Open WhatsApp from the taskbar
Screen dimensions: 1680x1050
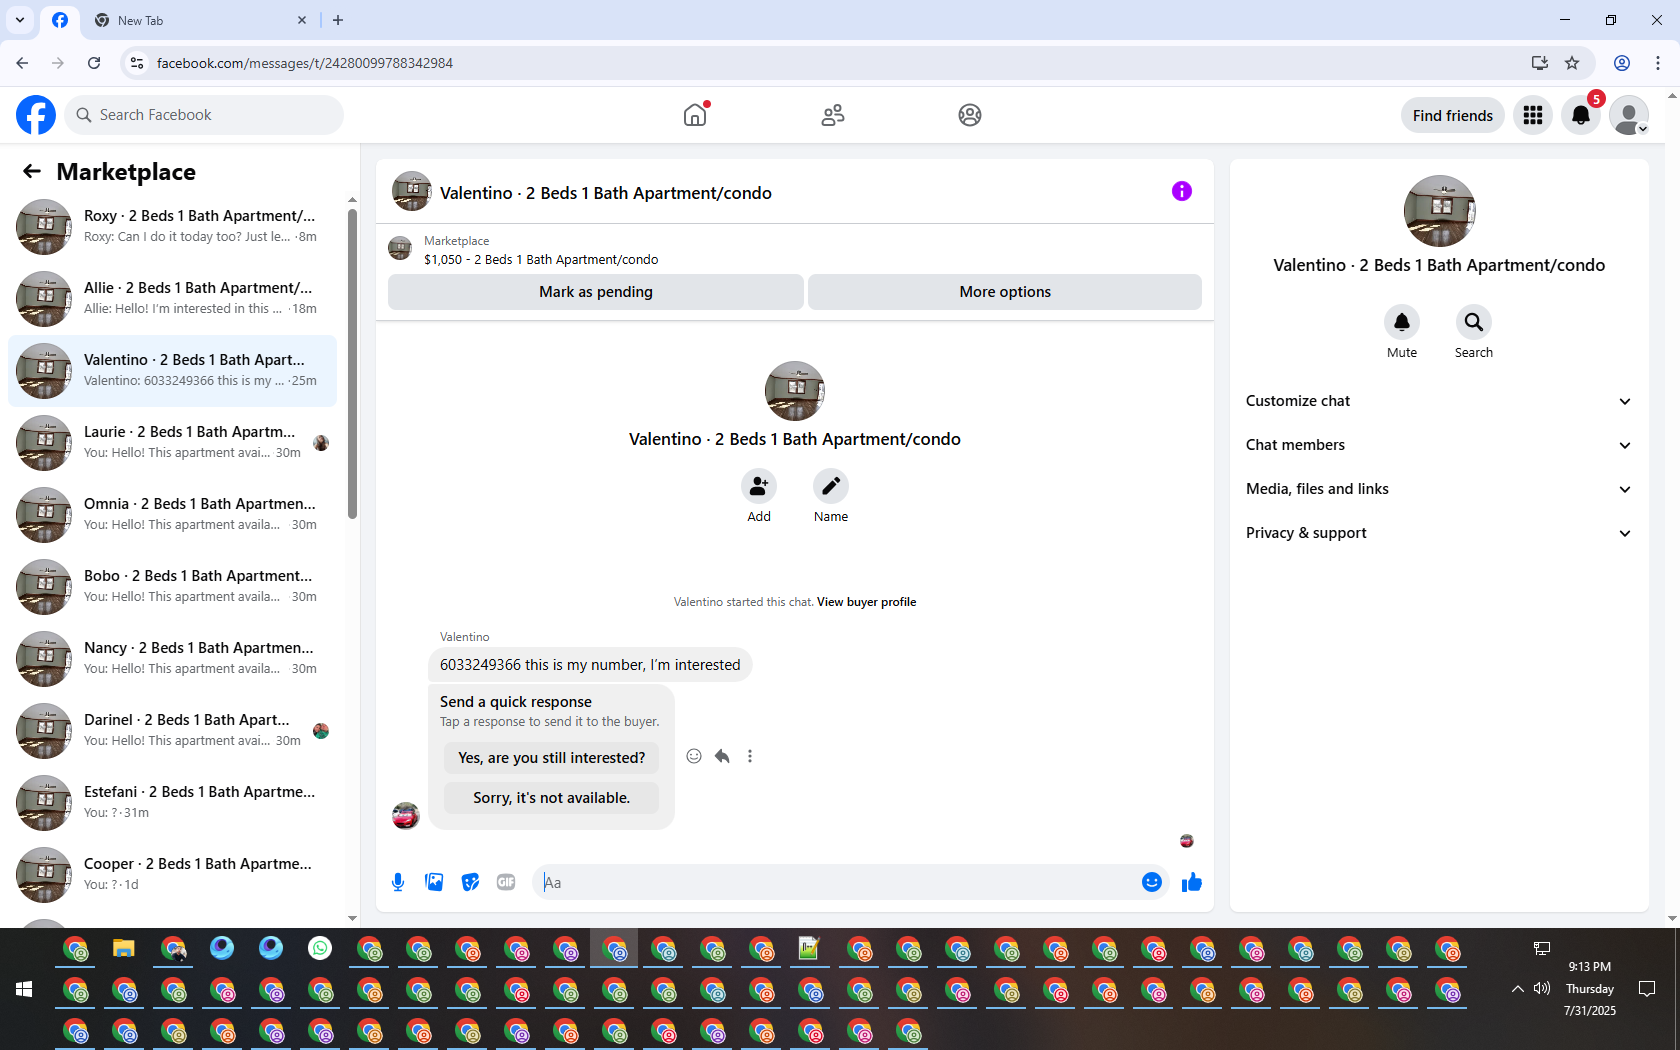pyautogui.click(x=320, y=948)
